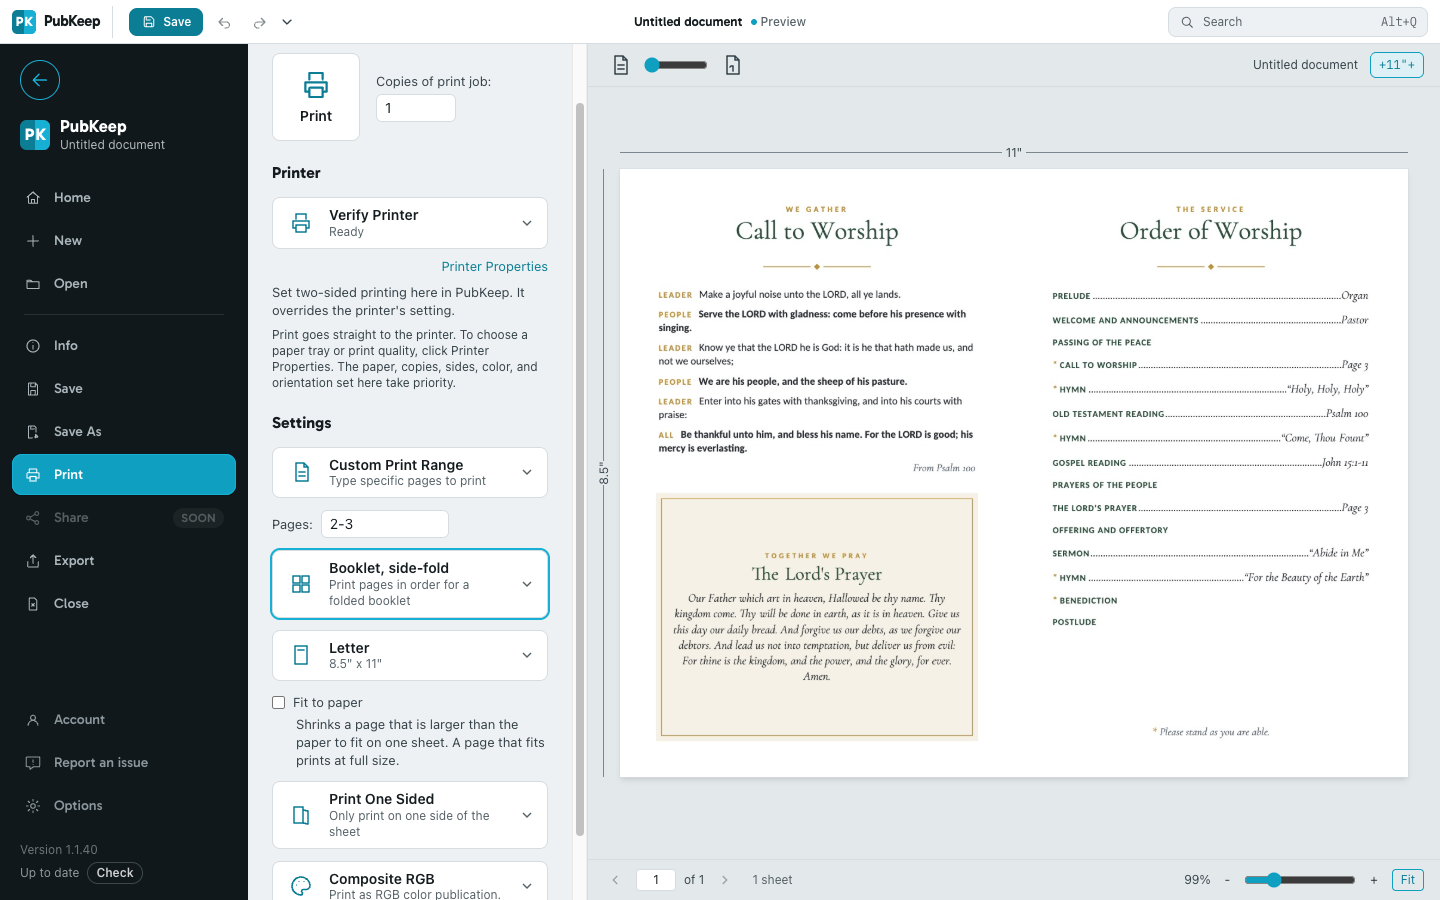Click the Report an issue icon
Viewport: 1440px width, 900px height.
coord(33,763)
